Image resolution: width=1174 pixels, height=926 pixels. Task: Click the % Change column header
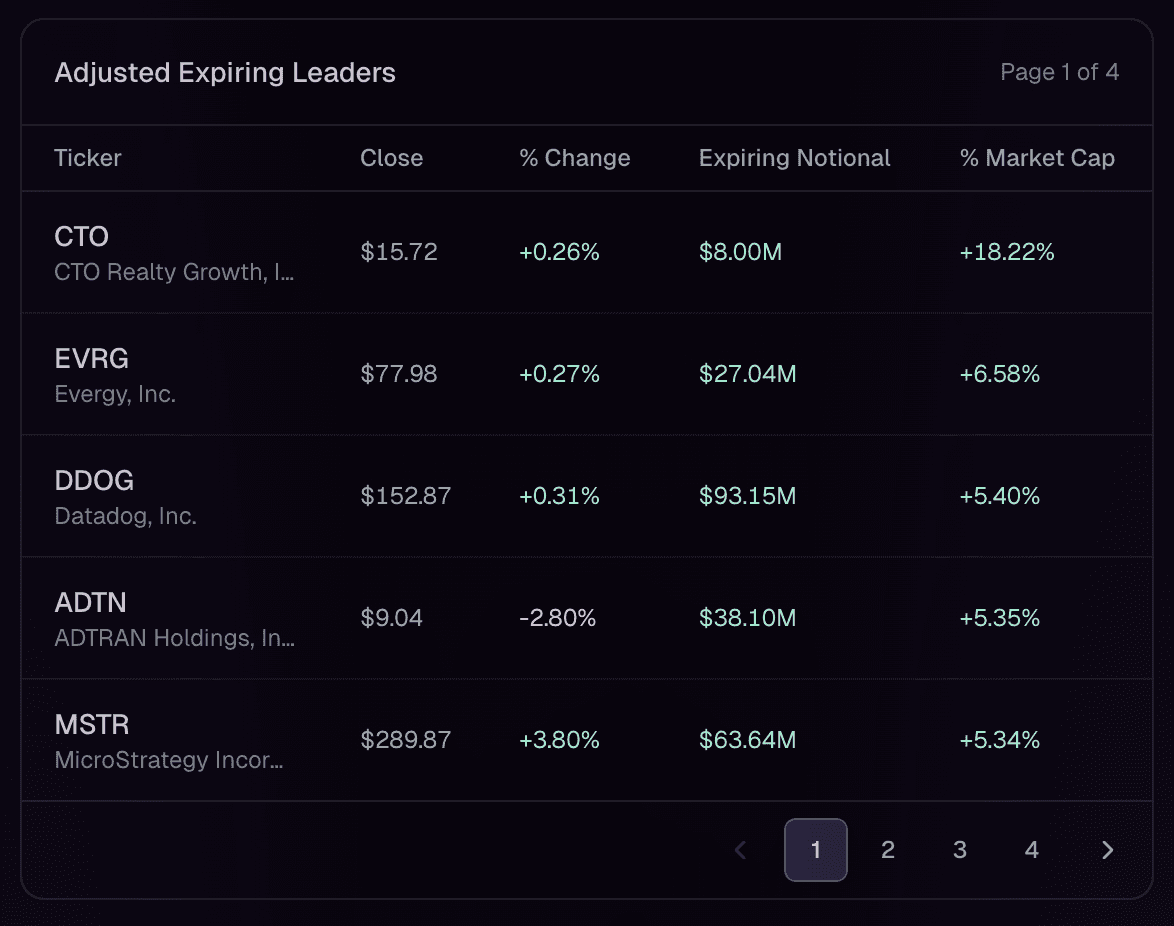[x=574, y=158]
